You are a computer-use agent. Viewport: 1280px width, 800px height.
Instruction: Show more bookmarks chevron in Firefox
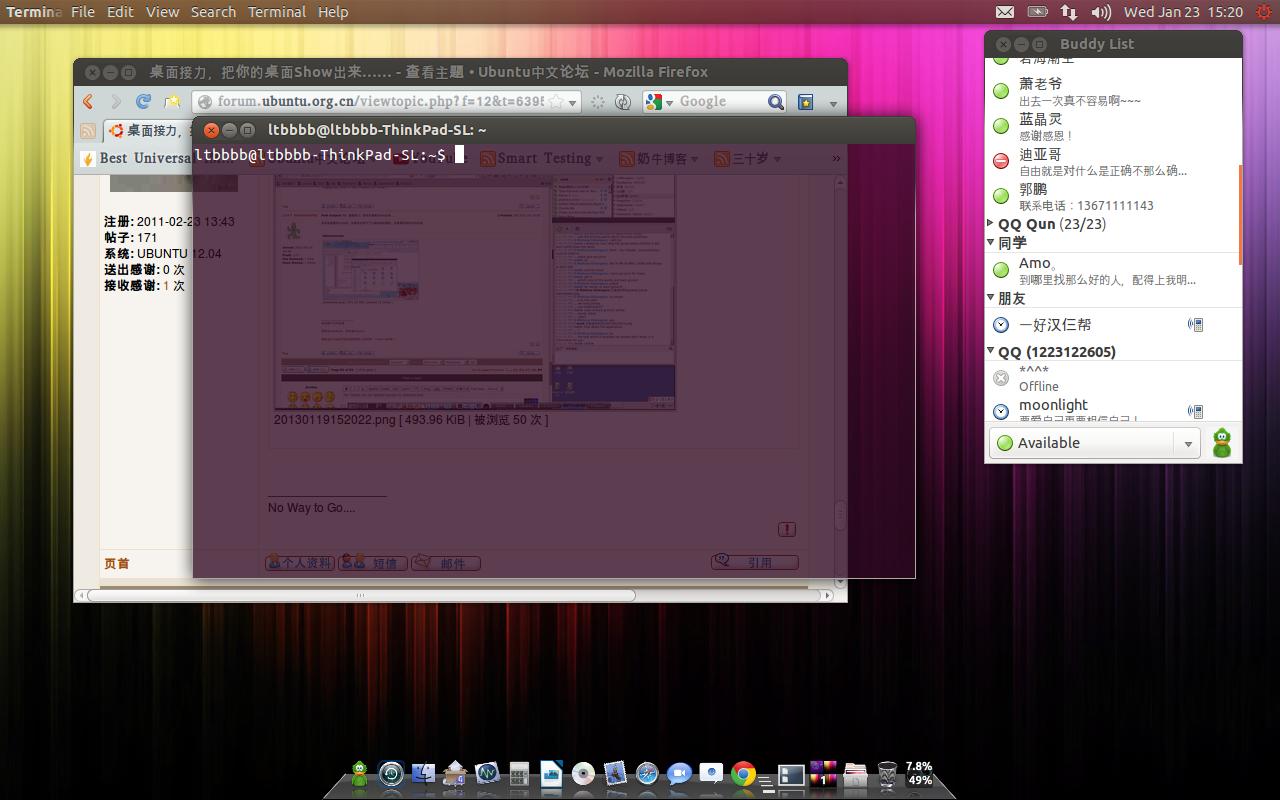[836, 158]
